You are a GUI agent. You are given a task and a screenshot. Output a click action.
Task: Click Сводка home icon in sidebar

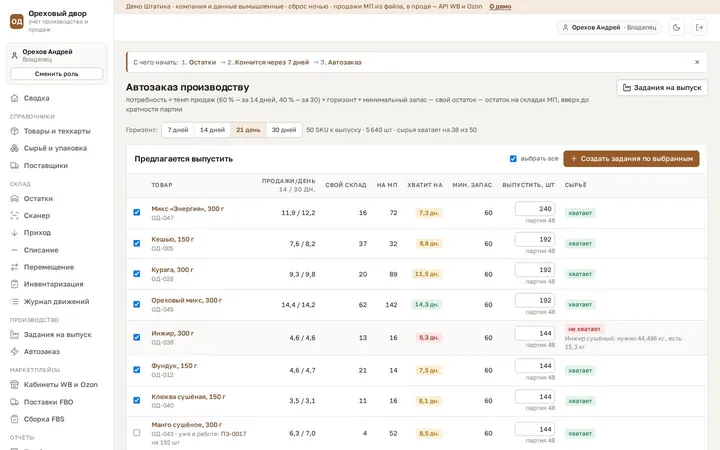[15, 98]
